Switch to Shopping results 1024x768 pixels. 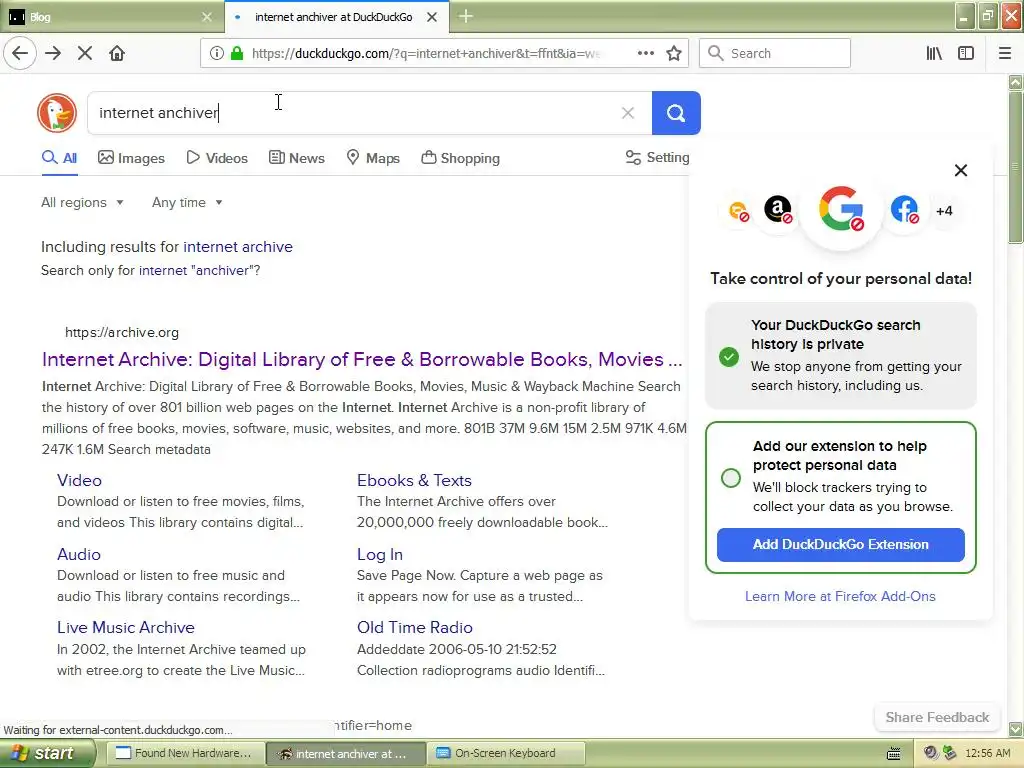coord(460,158)
